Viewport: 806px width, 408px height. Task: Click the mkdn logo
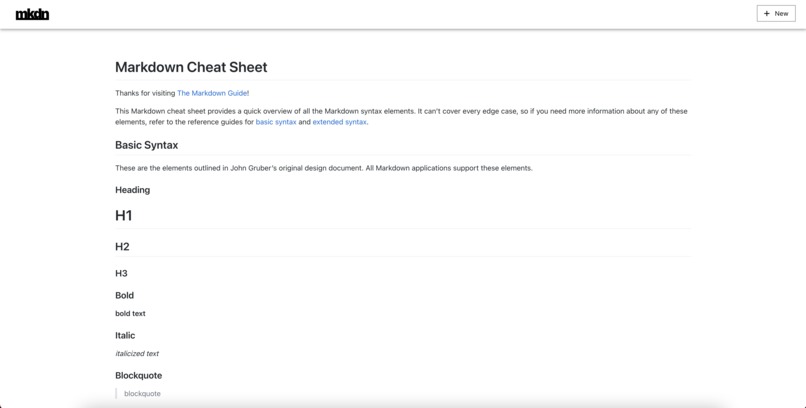point(32,14)
